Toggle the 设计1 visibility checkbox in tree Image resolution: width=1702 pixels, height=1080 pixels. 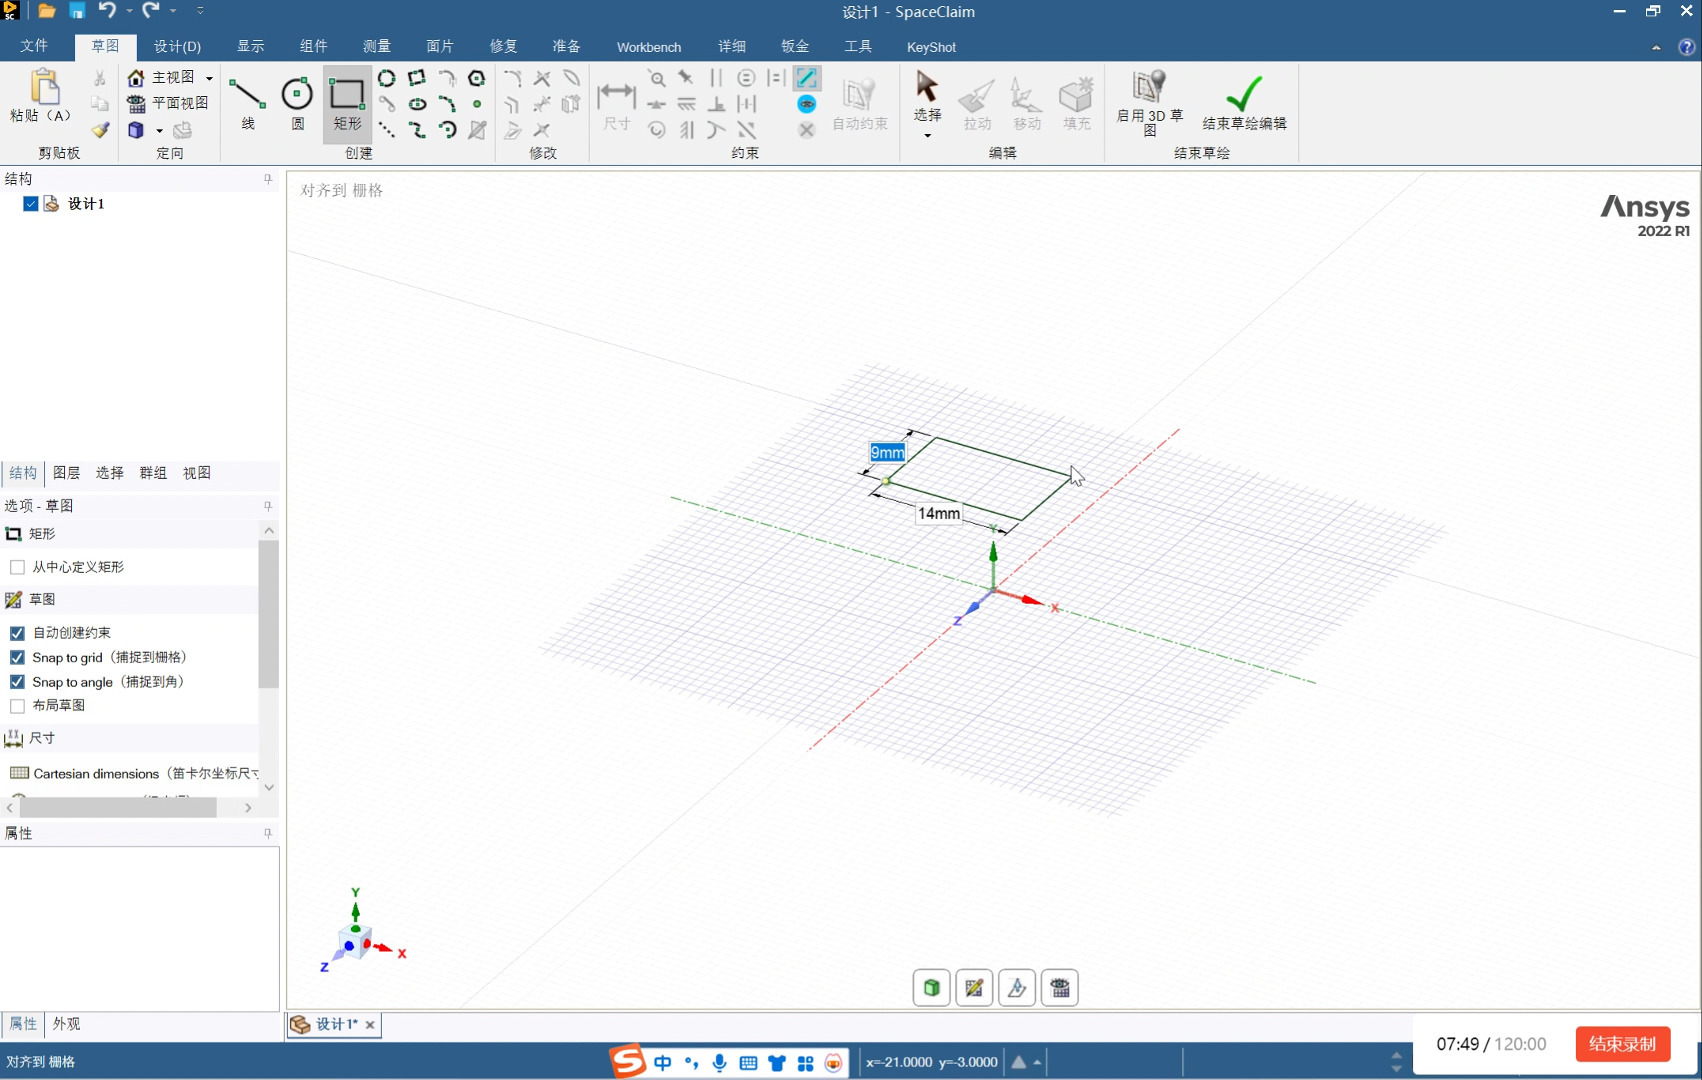coord(31,204)
